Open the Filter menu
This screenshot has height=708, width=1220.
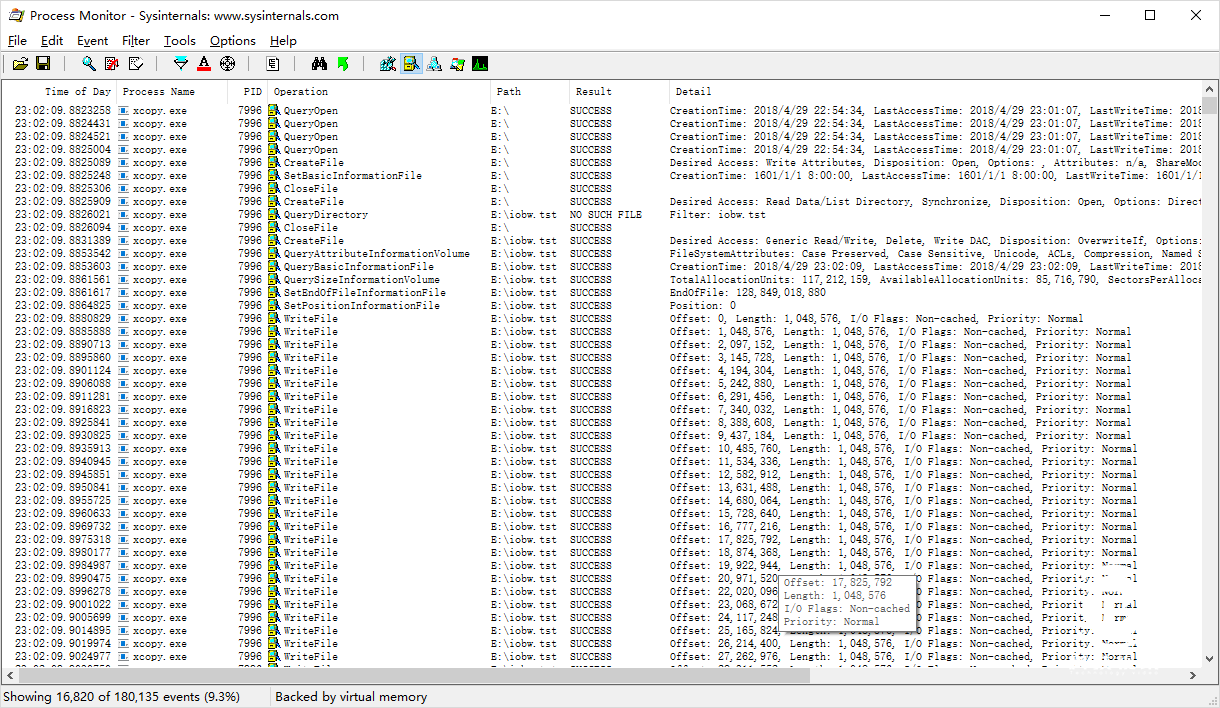(136, 41)
